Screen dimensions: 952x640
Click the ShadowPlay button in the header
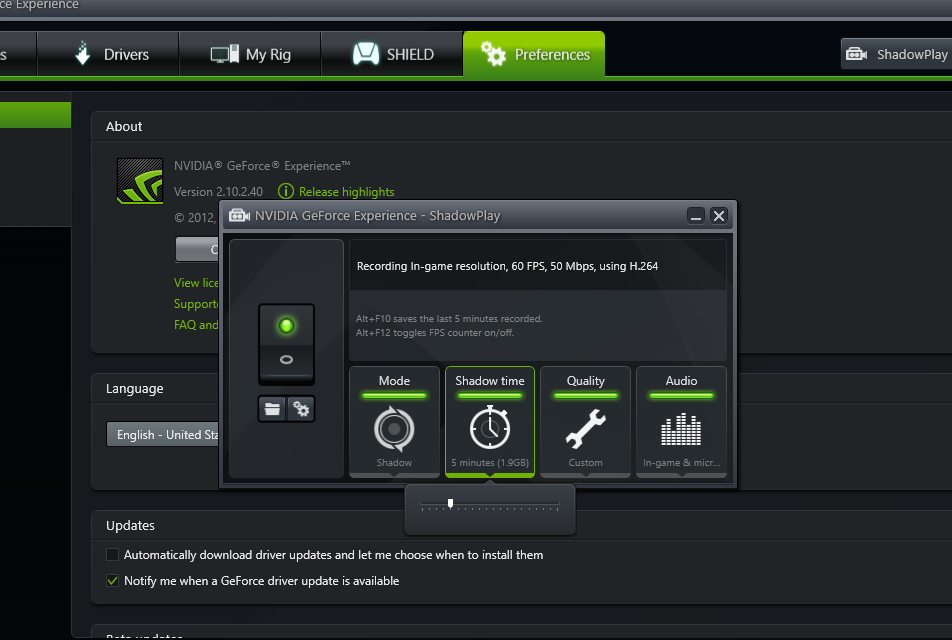tap(896, 54)
